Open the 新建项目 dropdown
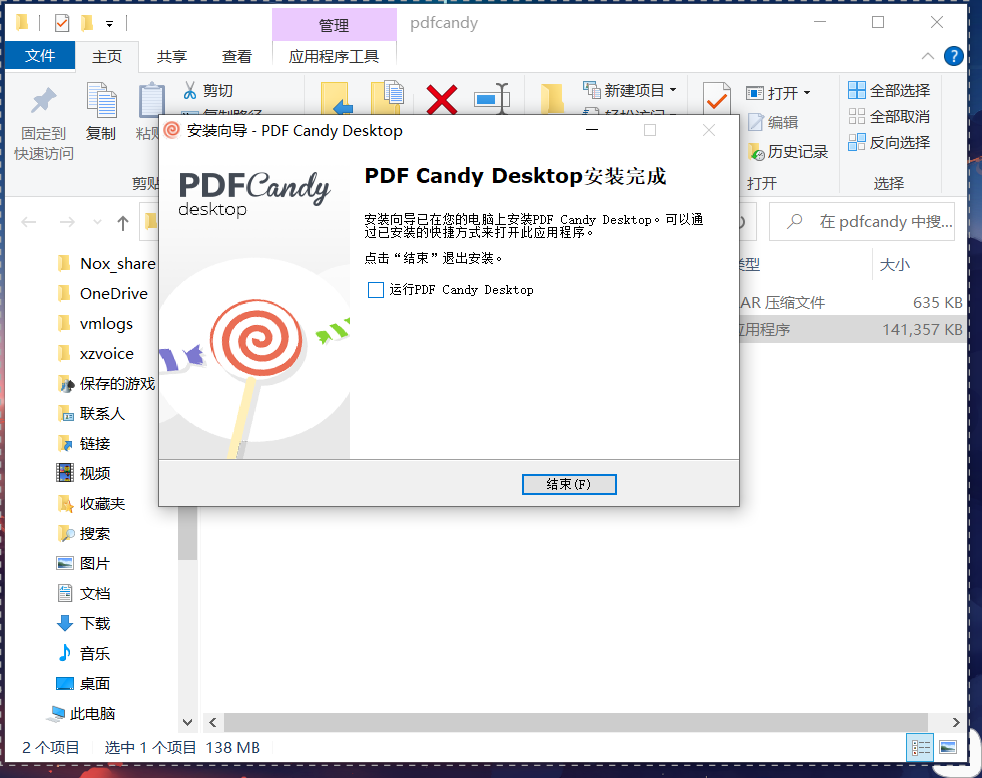The width and height of the screenshot is (982, 778). tap(630, 90)
